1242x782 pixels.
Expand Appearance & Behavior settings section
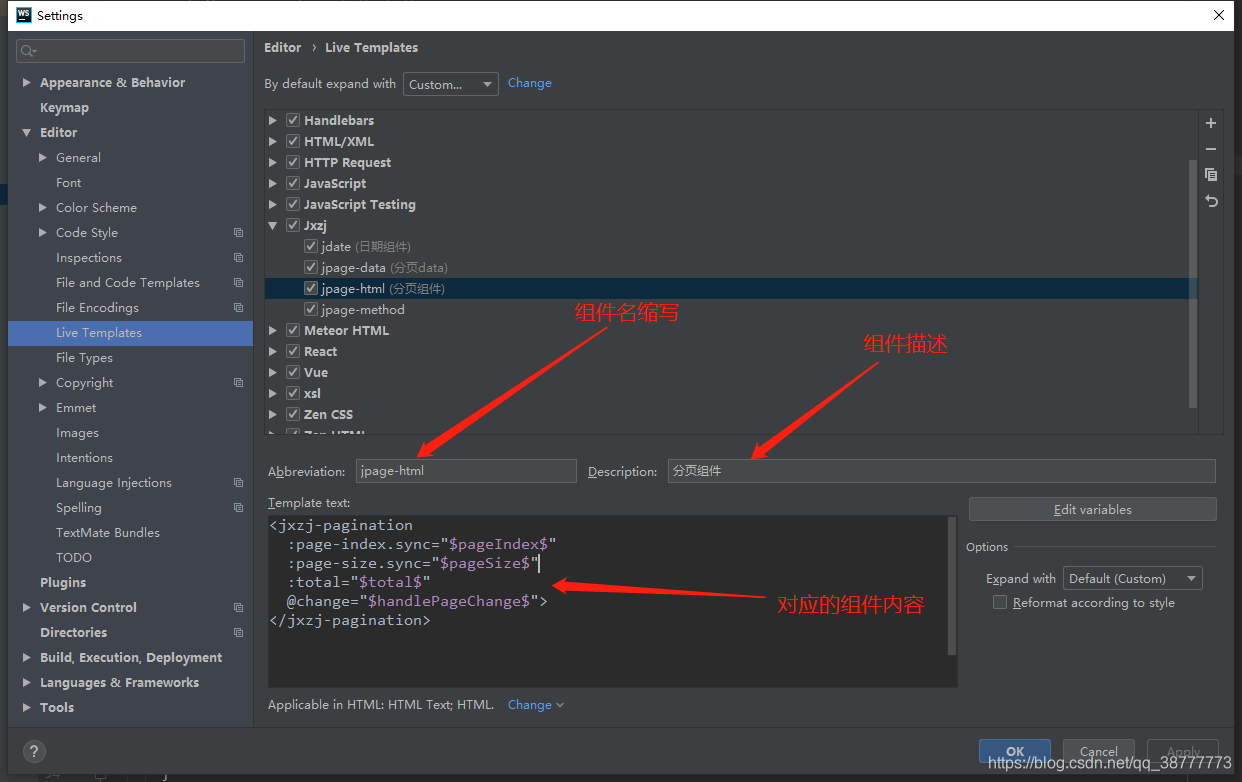(x=27, y=83)
